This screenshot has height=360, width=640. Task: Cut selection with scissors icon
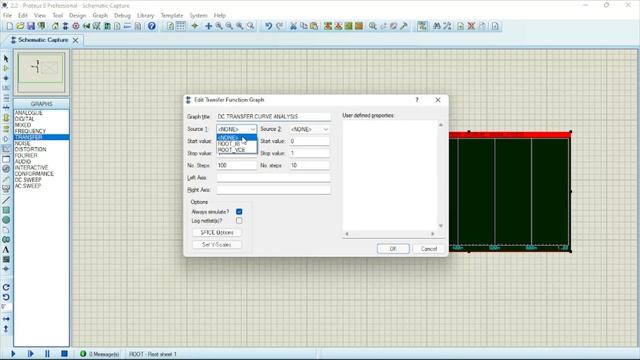pos(293,26)
